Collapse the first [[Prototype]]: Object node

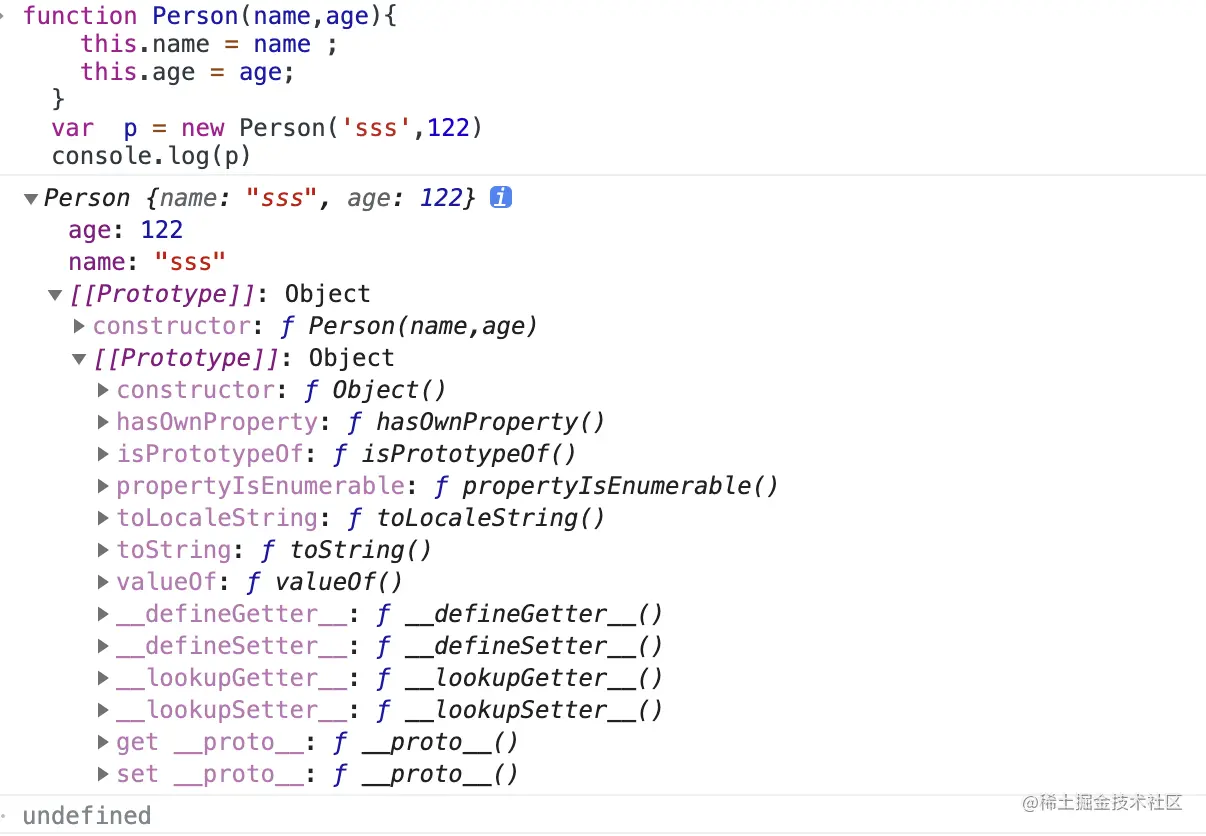click(55, 294)
